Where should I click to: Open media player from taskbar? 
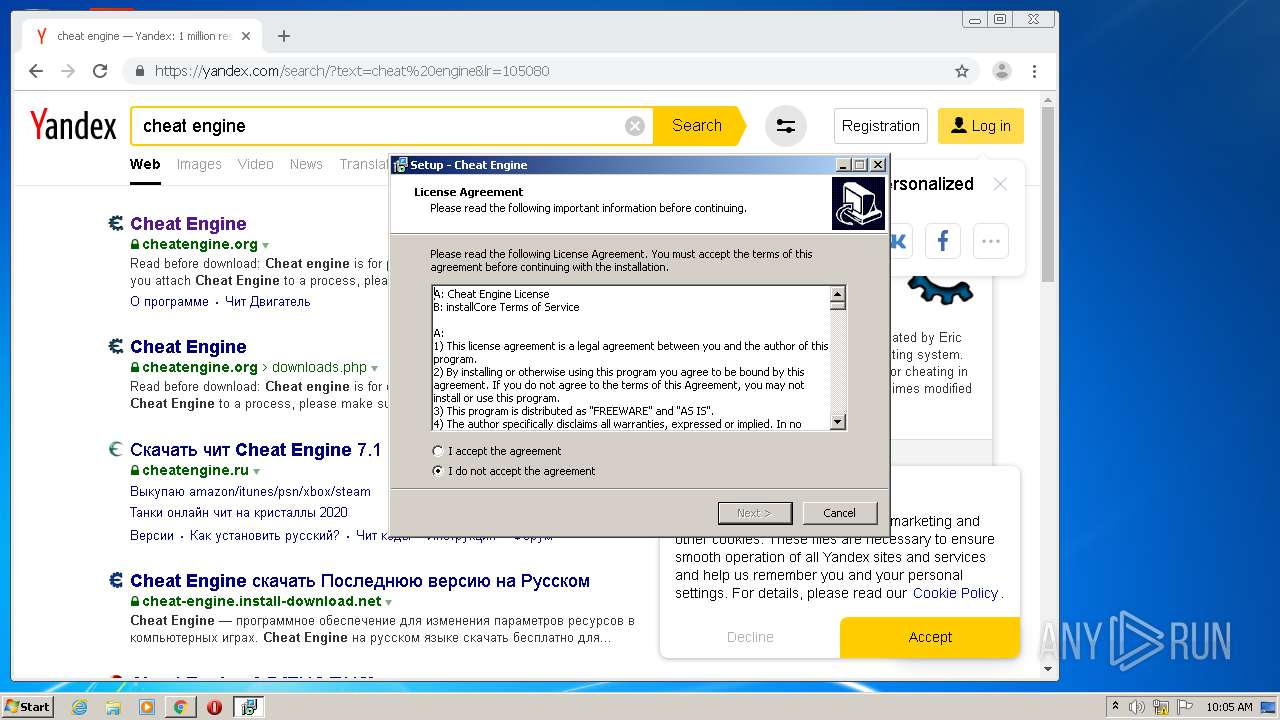[x=147, y=707]
